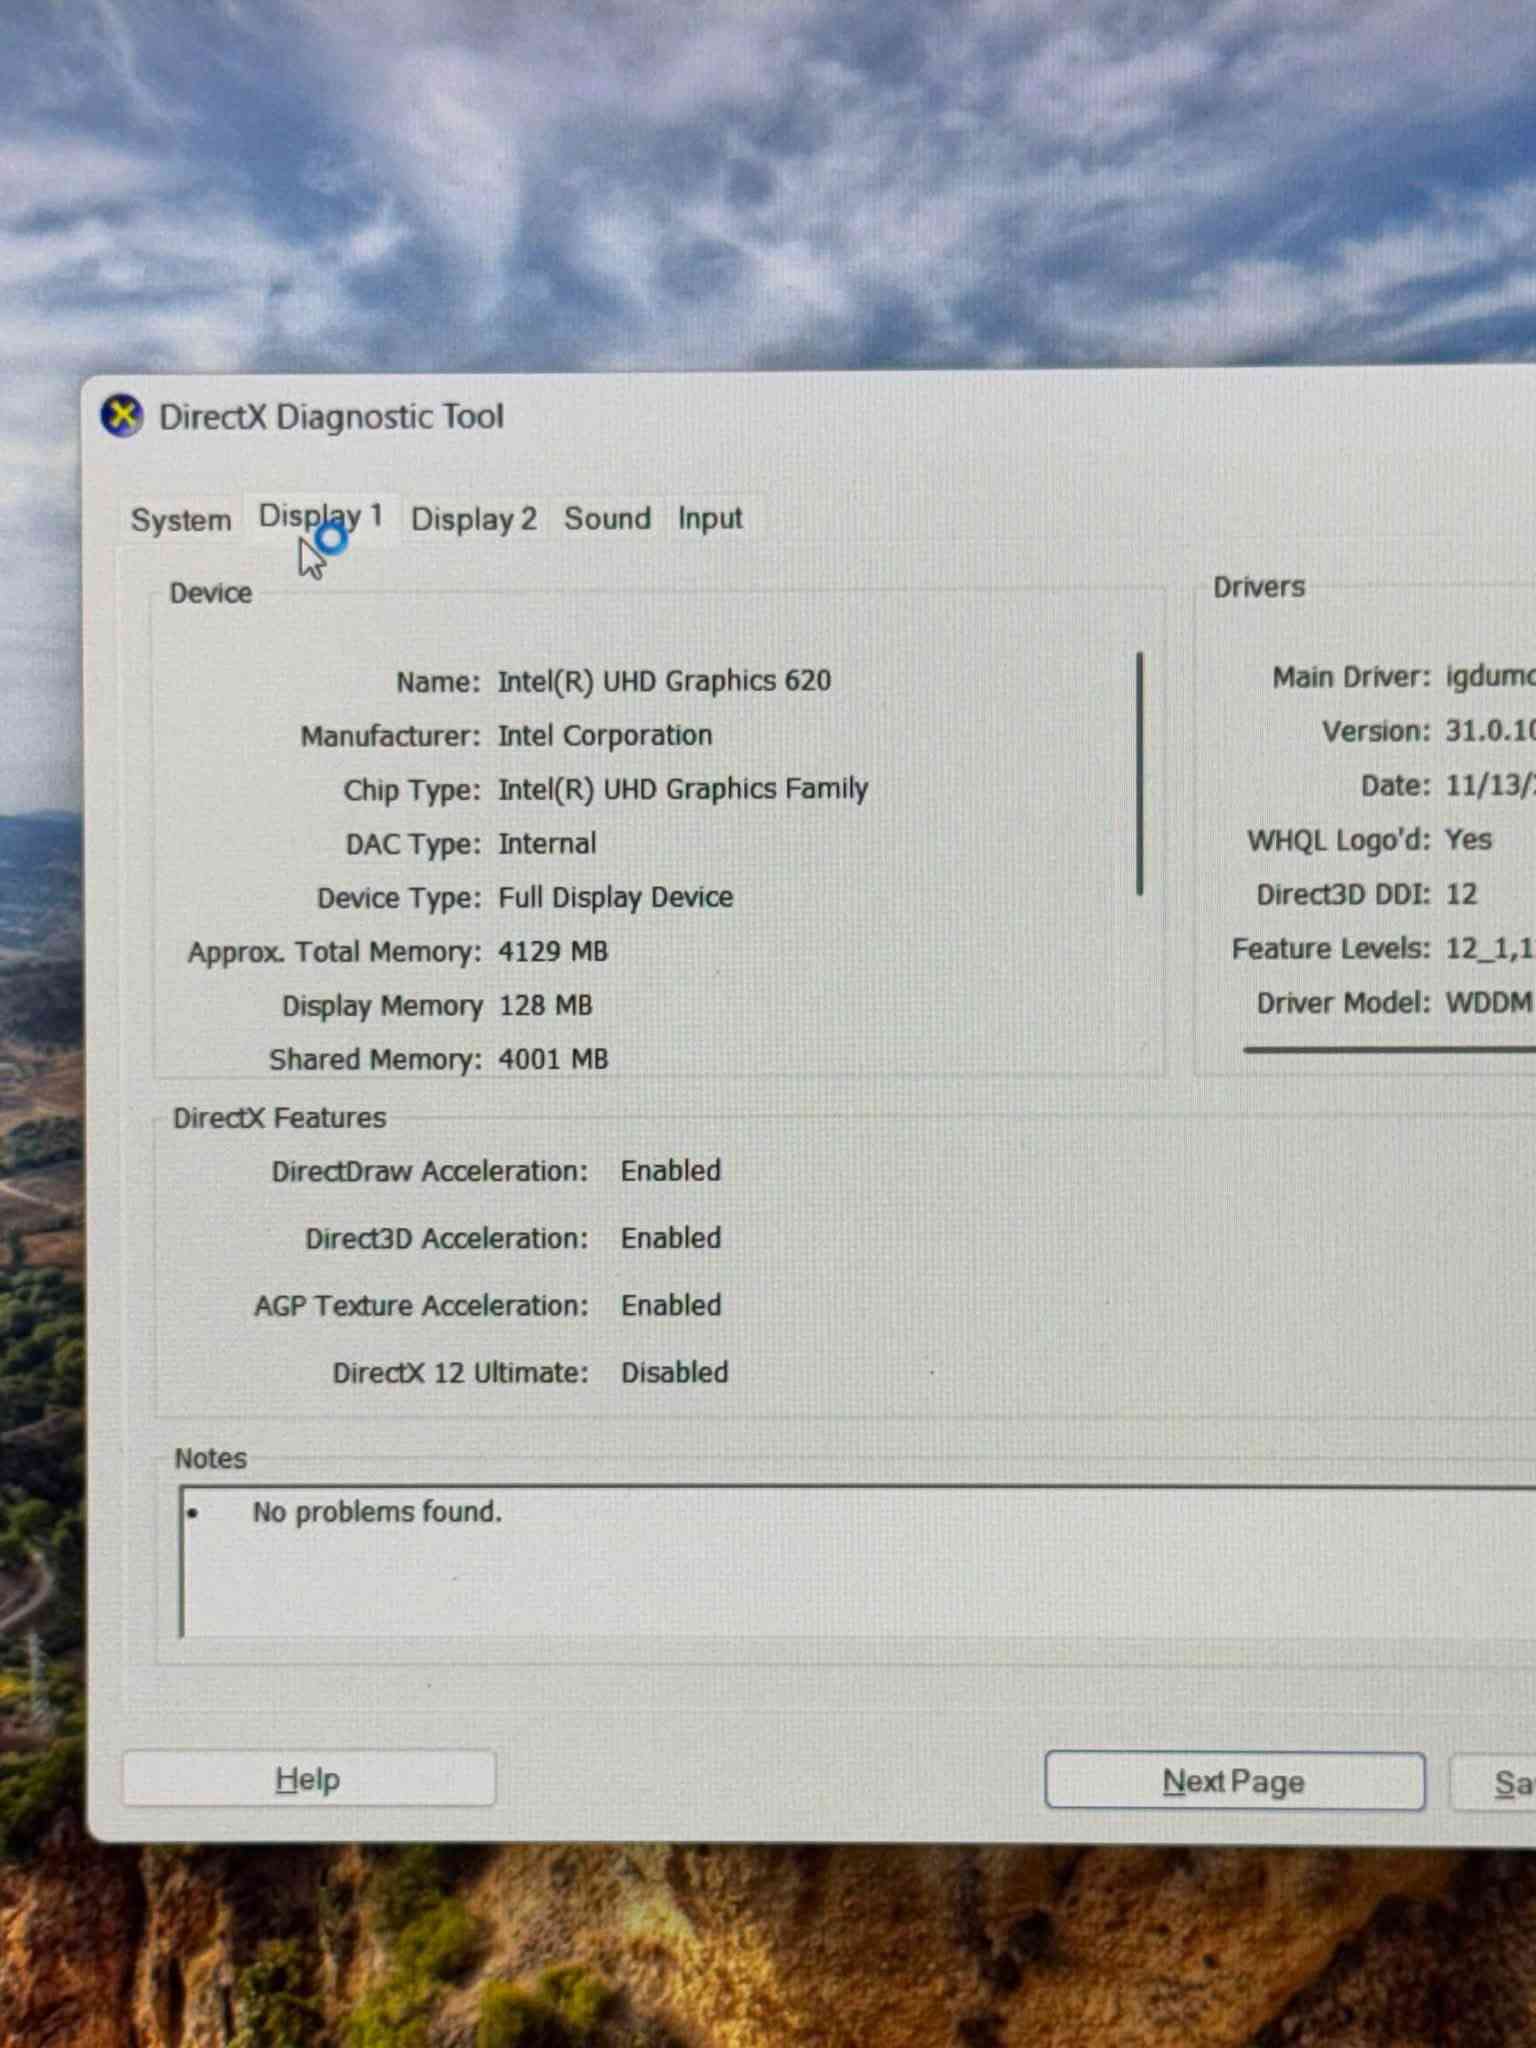The height and width of the screenshot is (2048, 1536).
Task: Click the Drivers panel horizontal scrollbar
Action: tap(1389, 1050)
